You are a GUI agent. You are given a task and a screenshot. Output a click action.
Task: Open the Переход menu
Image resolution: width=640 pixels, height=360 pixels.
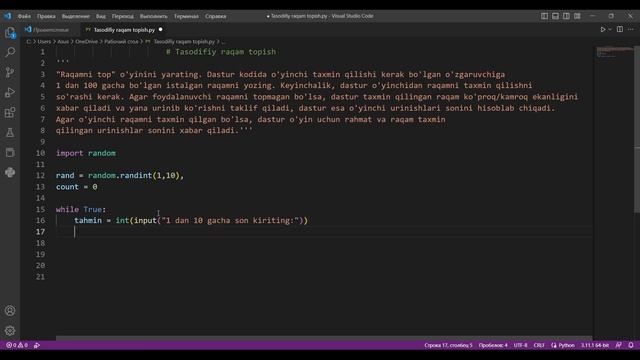(x=123, y=16)
